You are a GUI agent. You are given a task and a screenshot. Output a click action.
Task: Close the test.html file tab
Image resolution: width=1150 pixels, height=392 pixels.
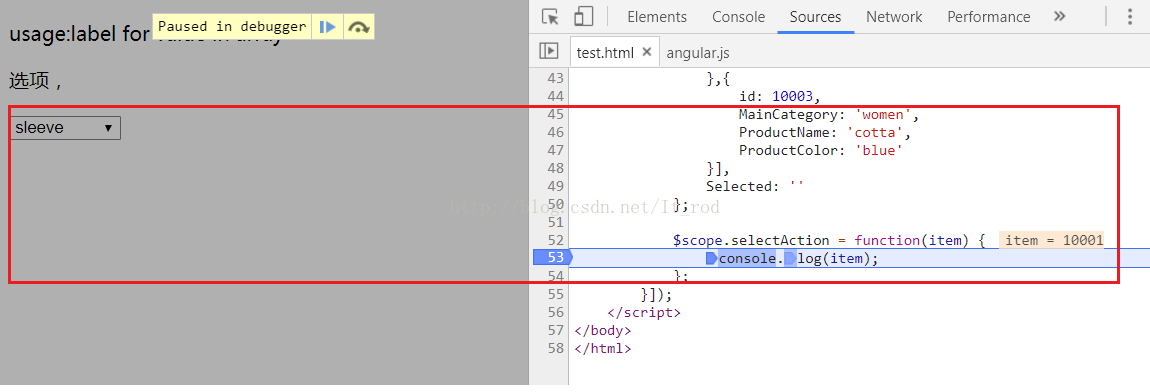(646, 52)
